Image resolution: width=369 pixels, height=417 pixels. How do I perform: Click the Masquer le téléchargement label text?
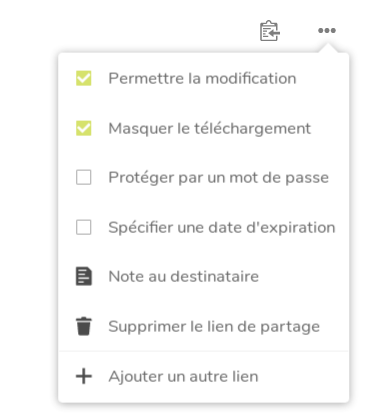pos(210,129)
